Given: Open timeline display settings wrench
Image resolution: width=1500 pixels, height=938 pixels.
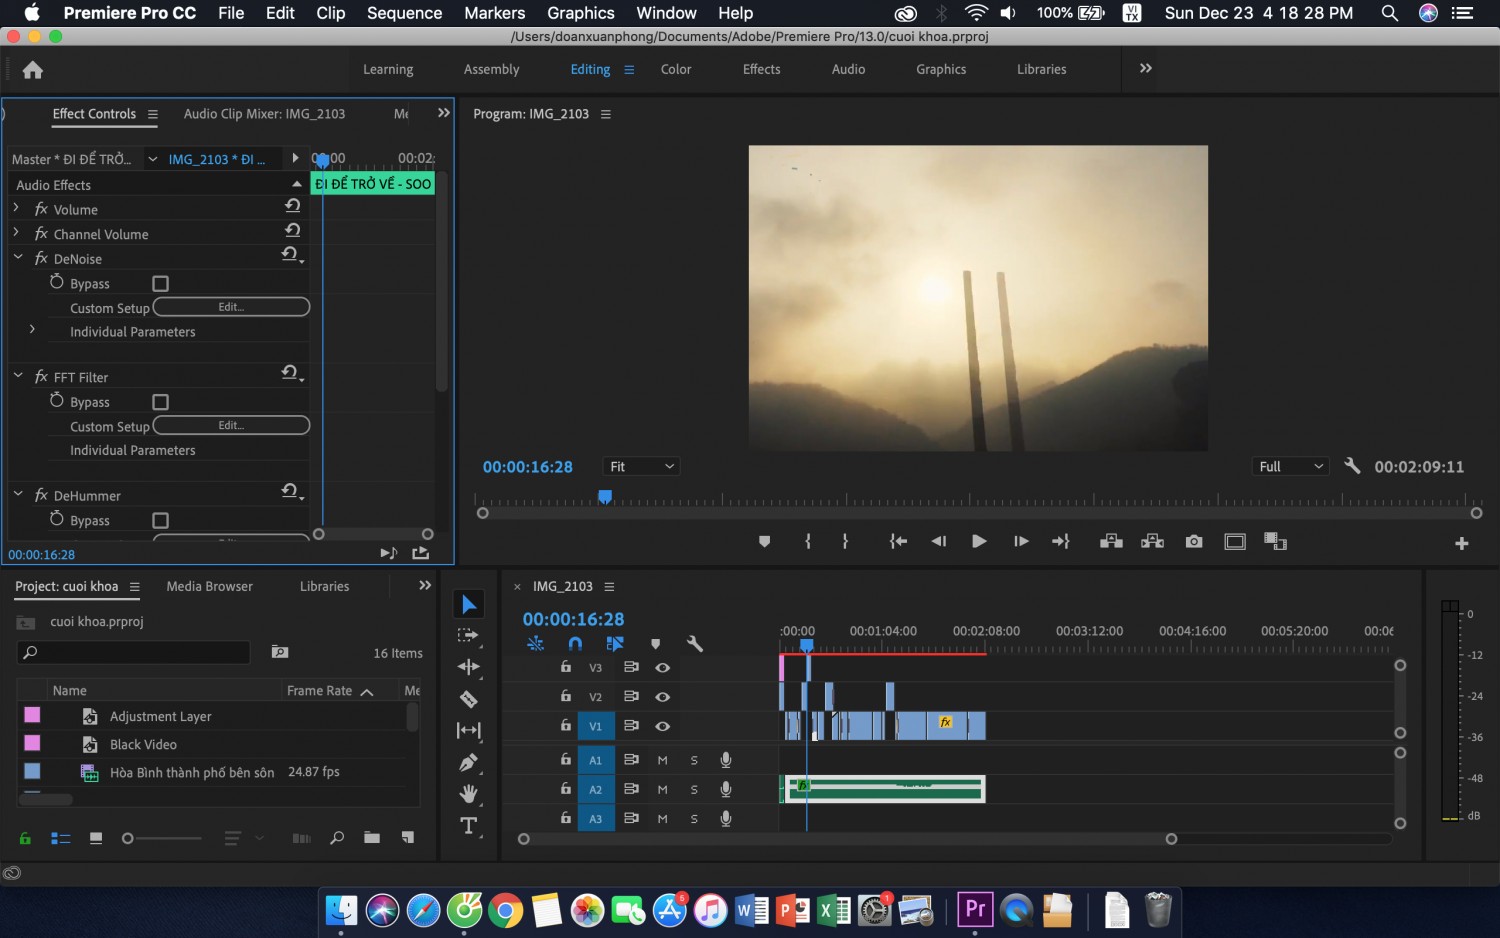Looking at the screenshot, I should (695, 644).
